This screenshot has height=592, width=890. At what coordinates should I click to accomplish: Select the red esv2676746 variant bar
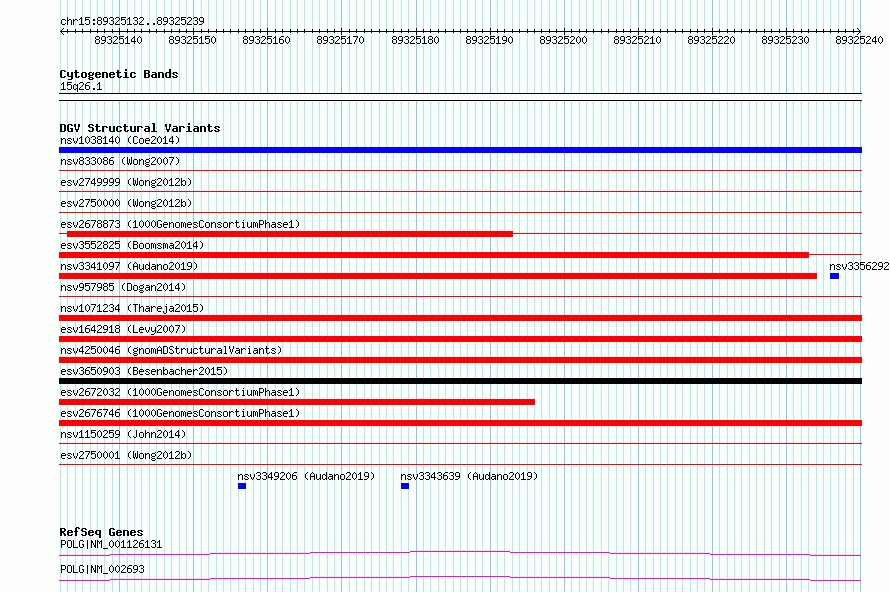(460, 423)
